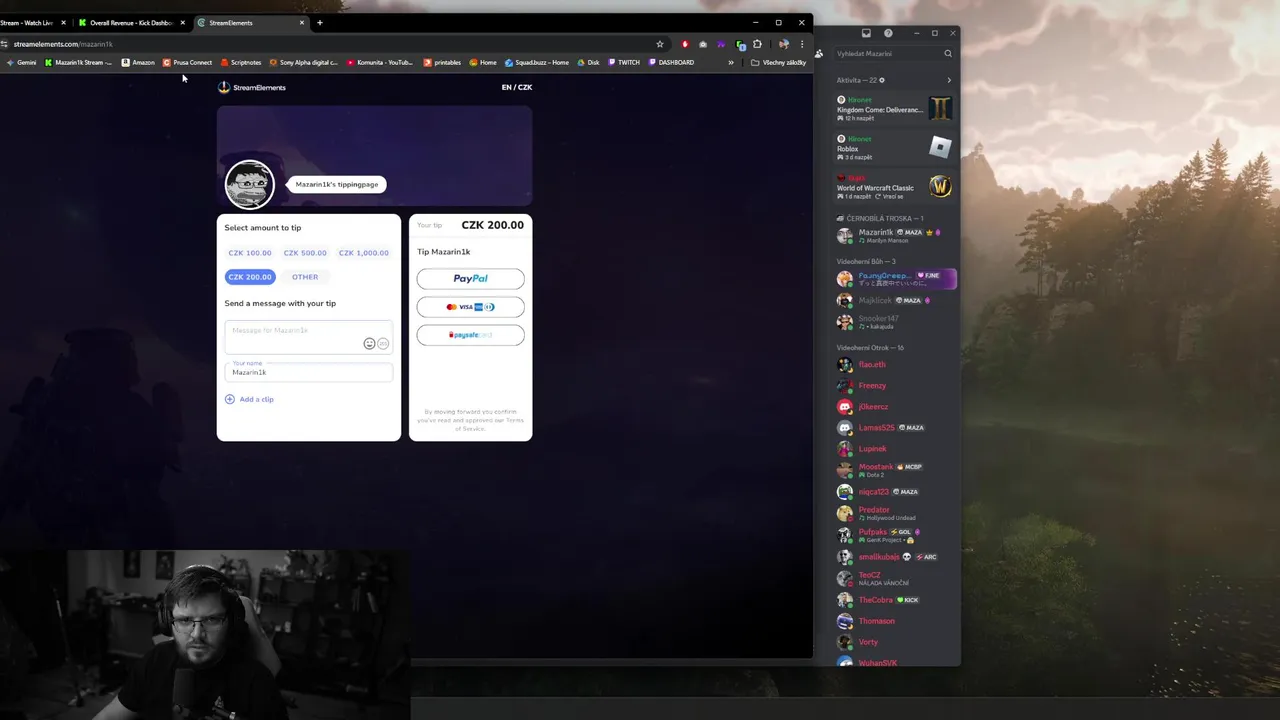The width and height of the screenshot is (1280, 720).
Task: Open member Thomason in the member list
Action: coord(896,621)
